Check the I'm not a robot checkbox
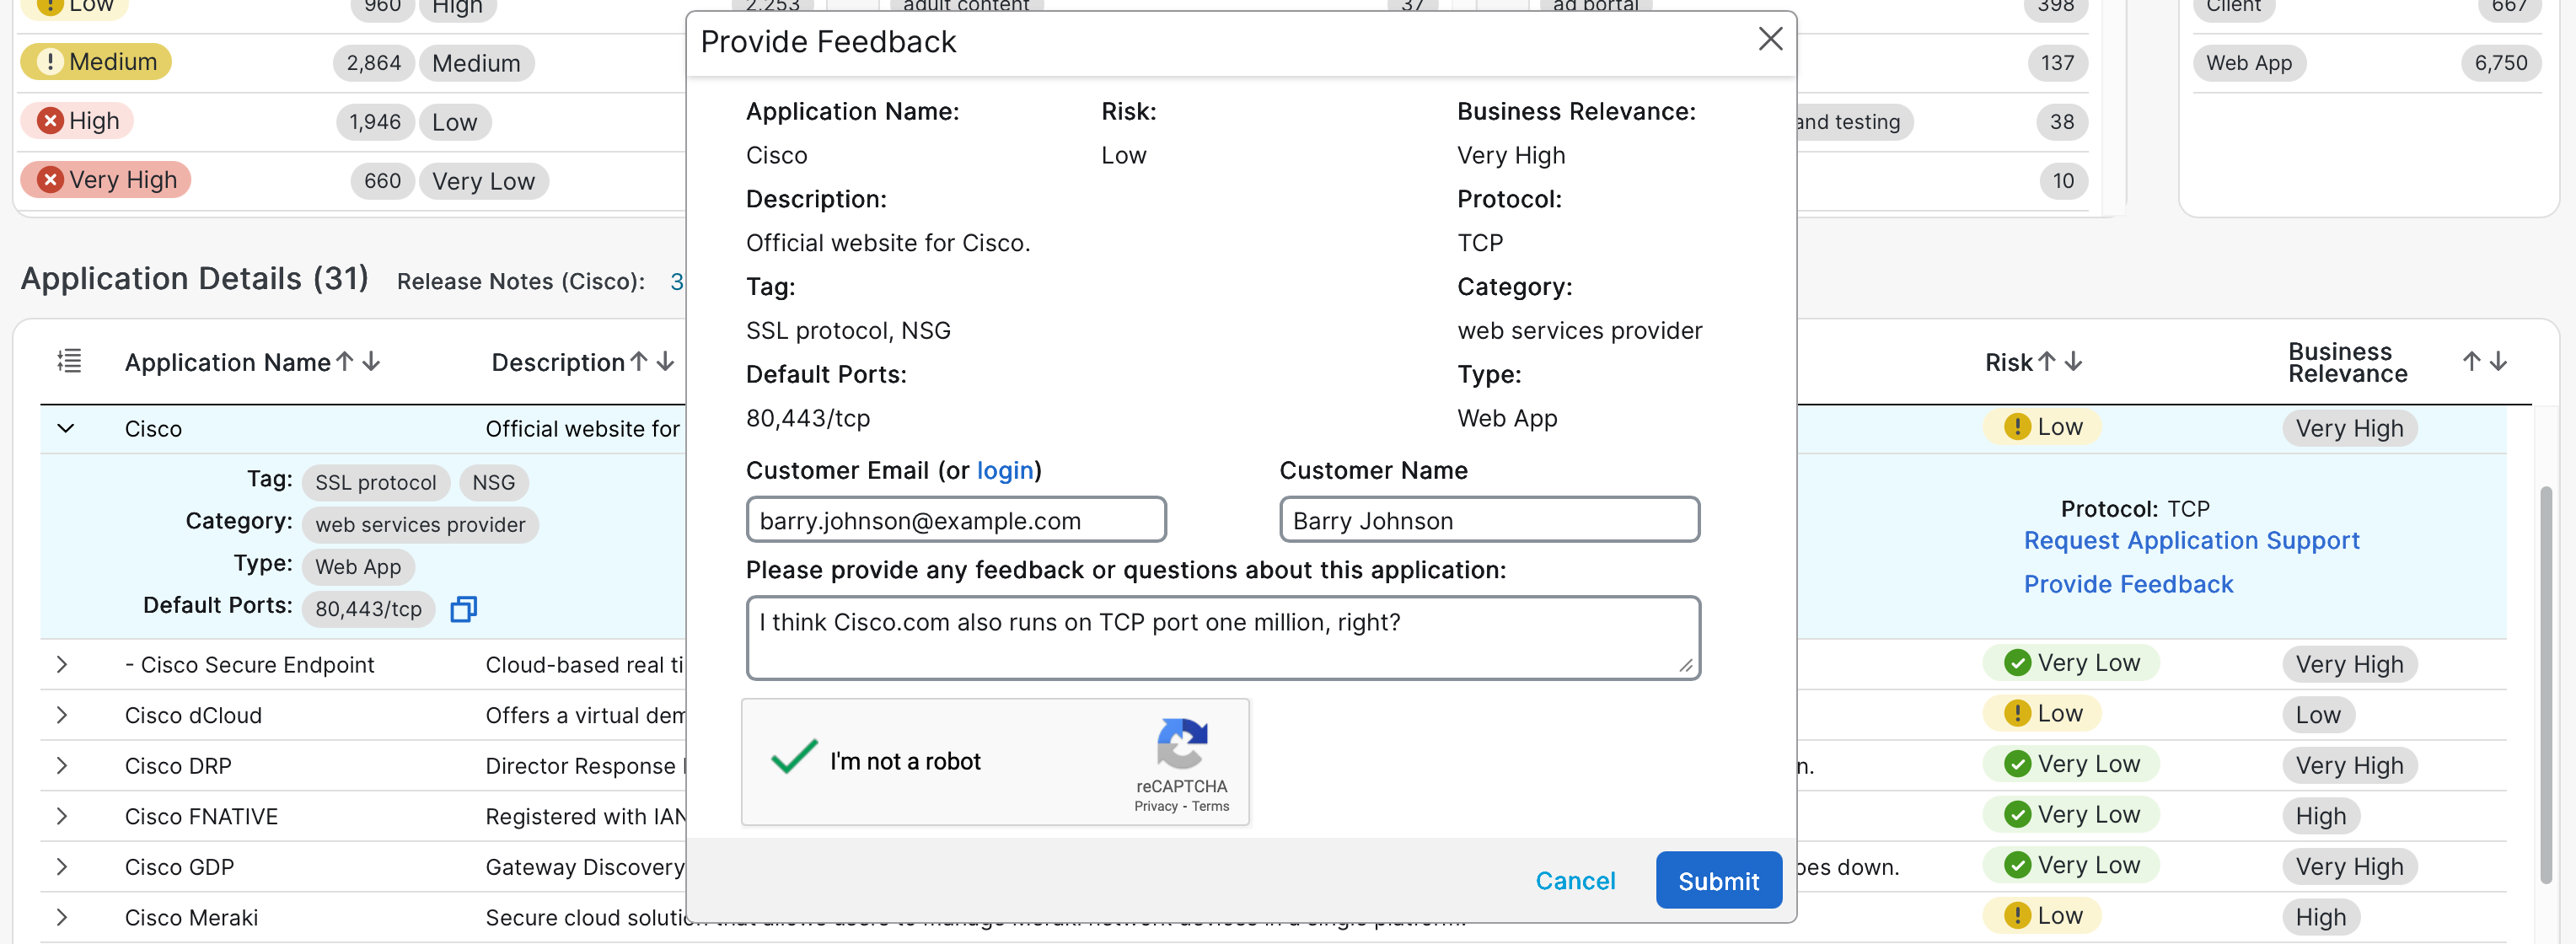 click(x=793, y=760)
